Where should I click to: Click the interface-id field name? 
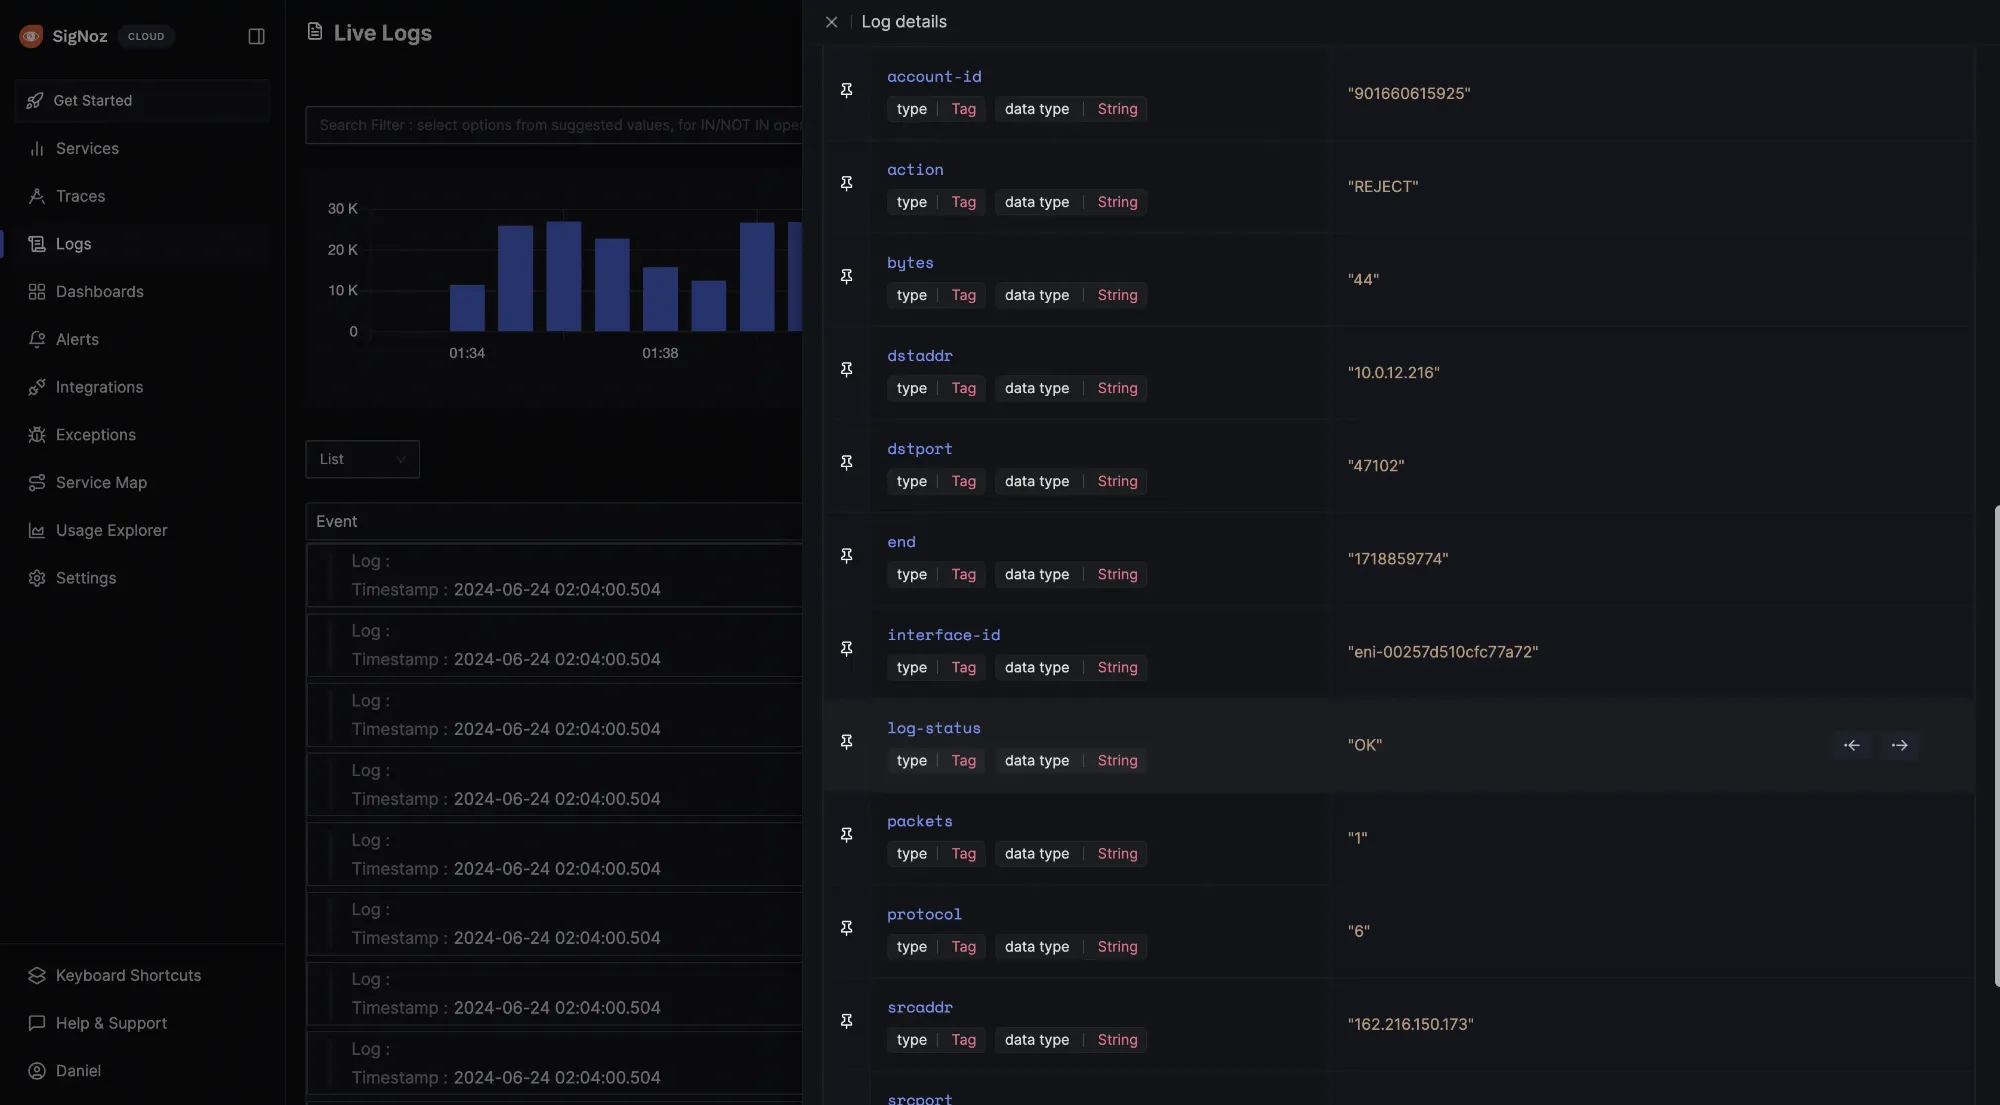coord(943,635)
